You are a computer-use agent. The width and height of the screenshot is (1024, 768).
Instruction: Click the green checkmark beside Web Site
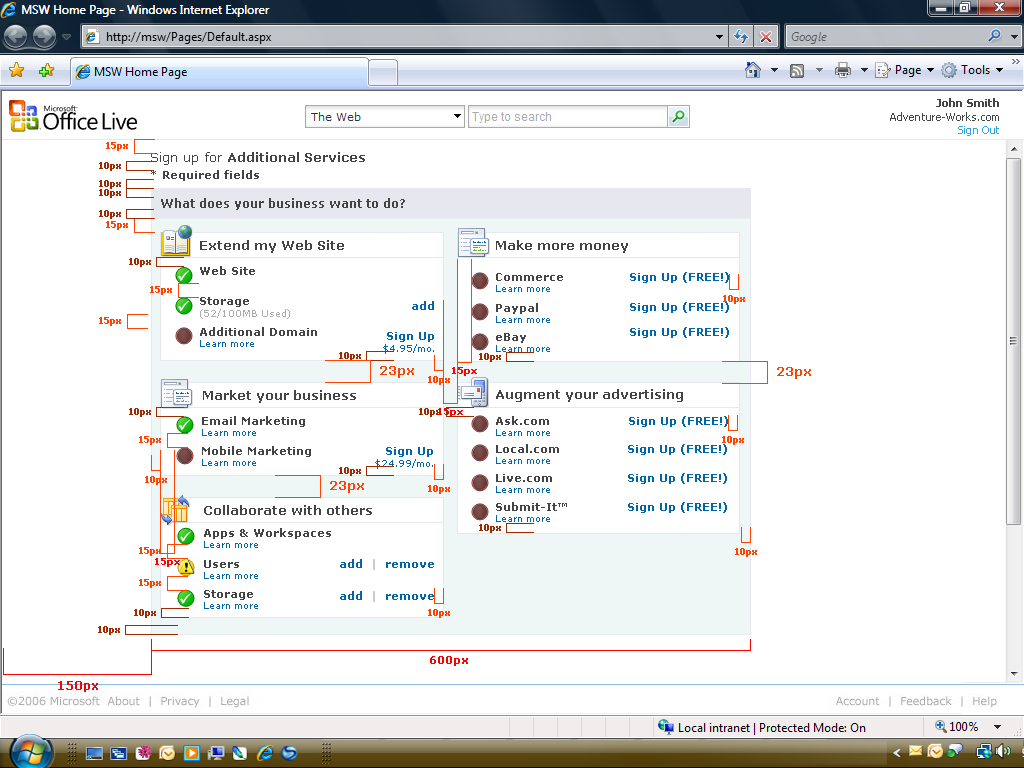pos(184,275)
